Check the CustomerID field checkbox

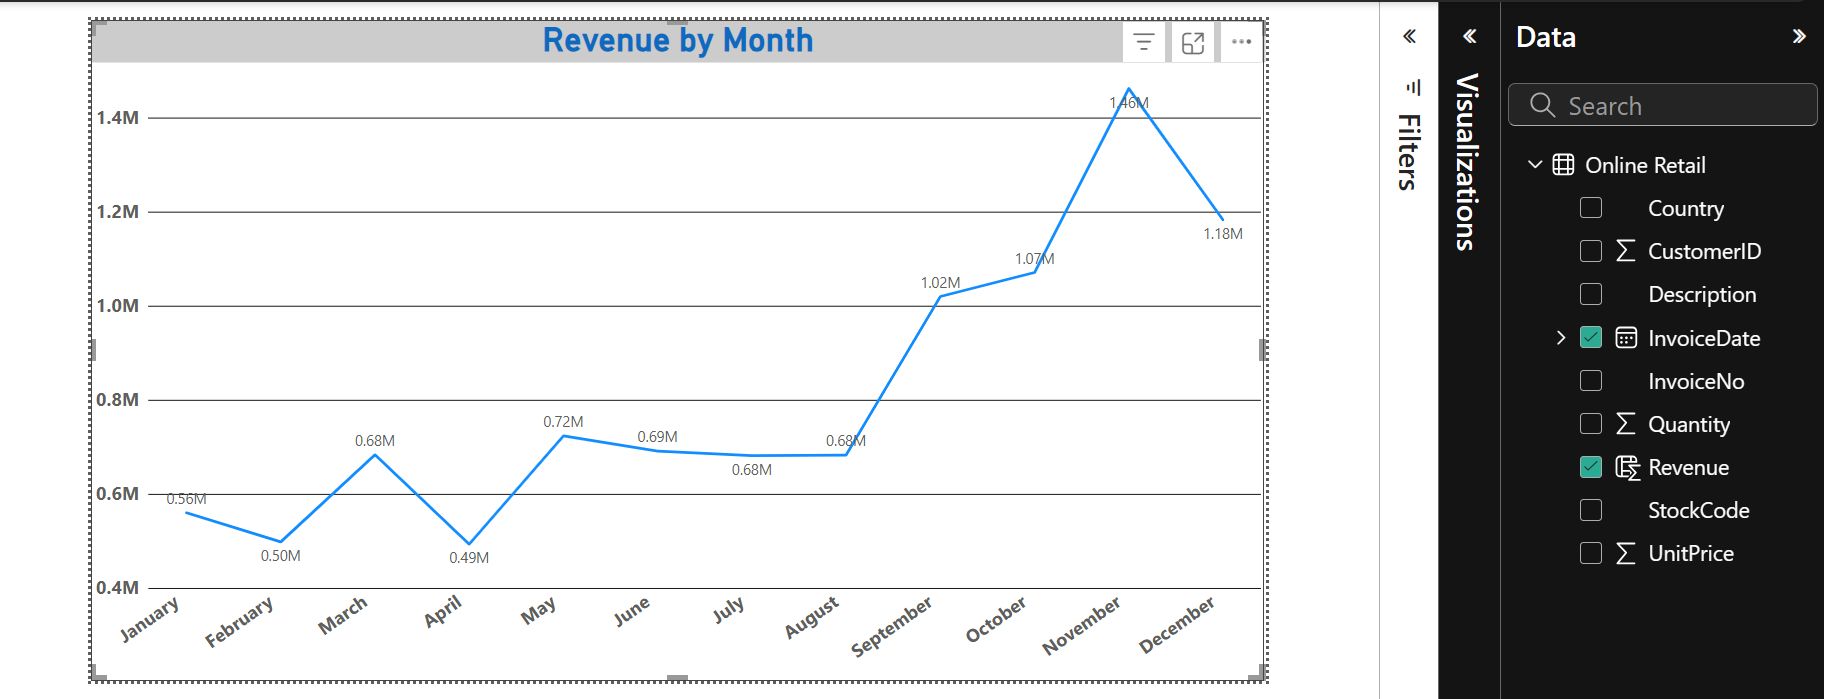pyautogui.click(x=1591, y=251)
